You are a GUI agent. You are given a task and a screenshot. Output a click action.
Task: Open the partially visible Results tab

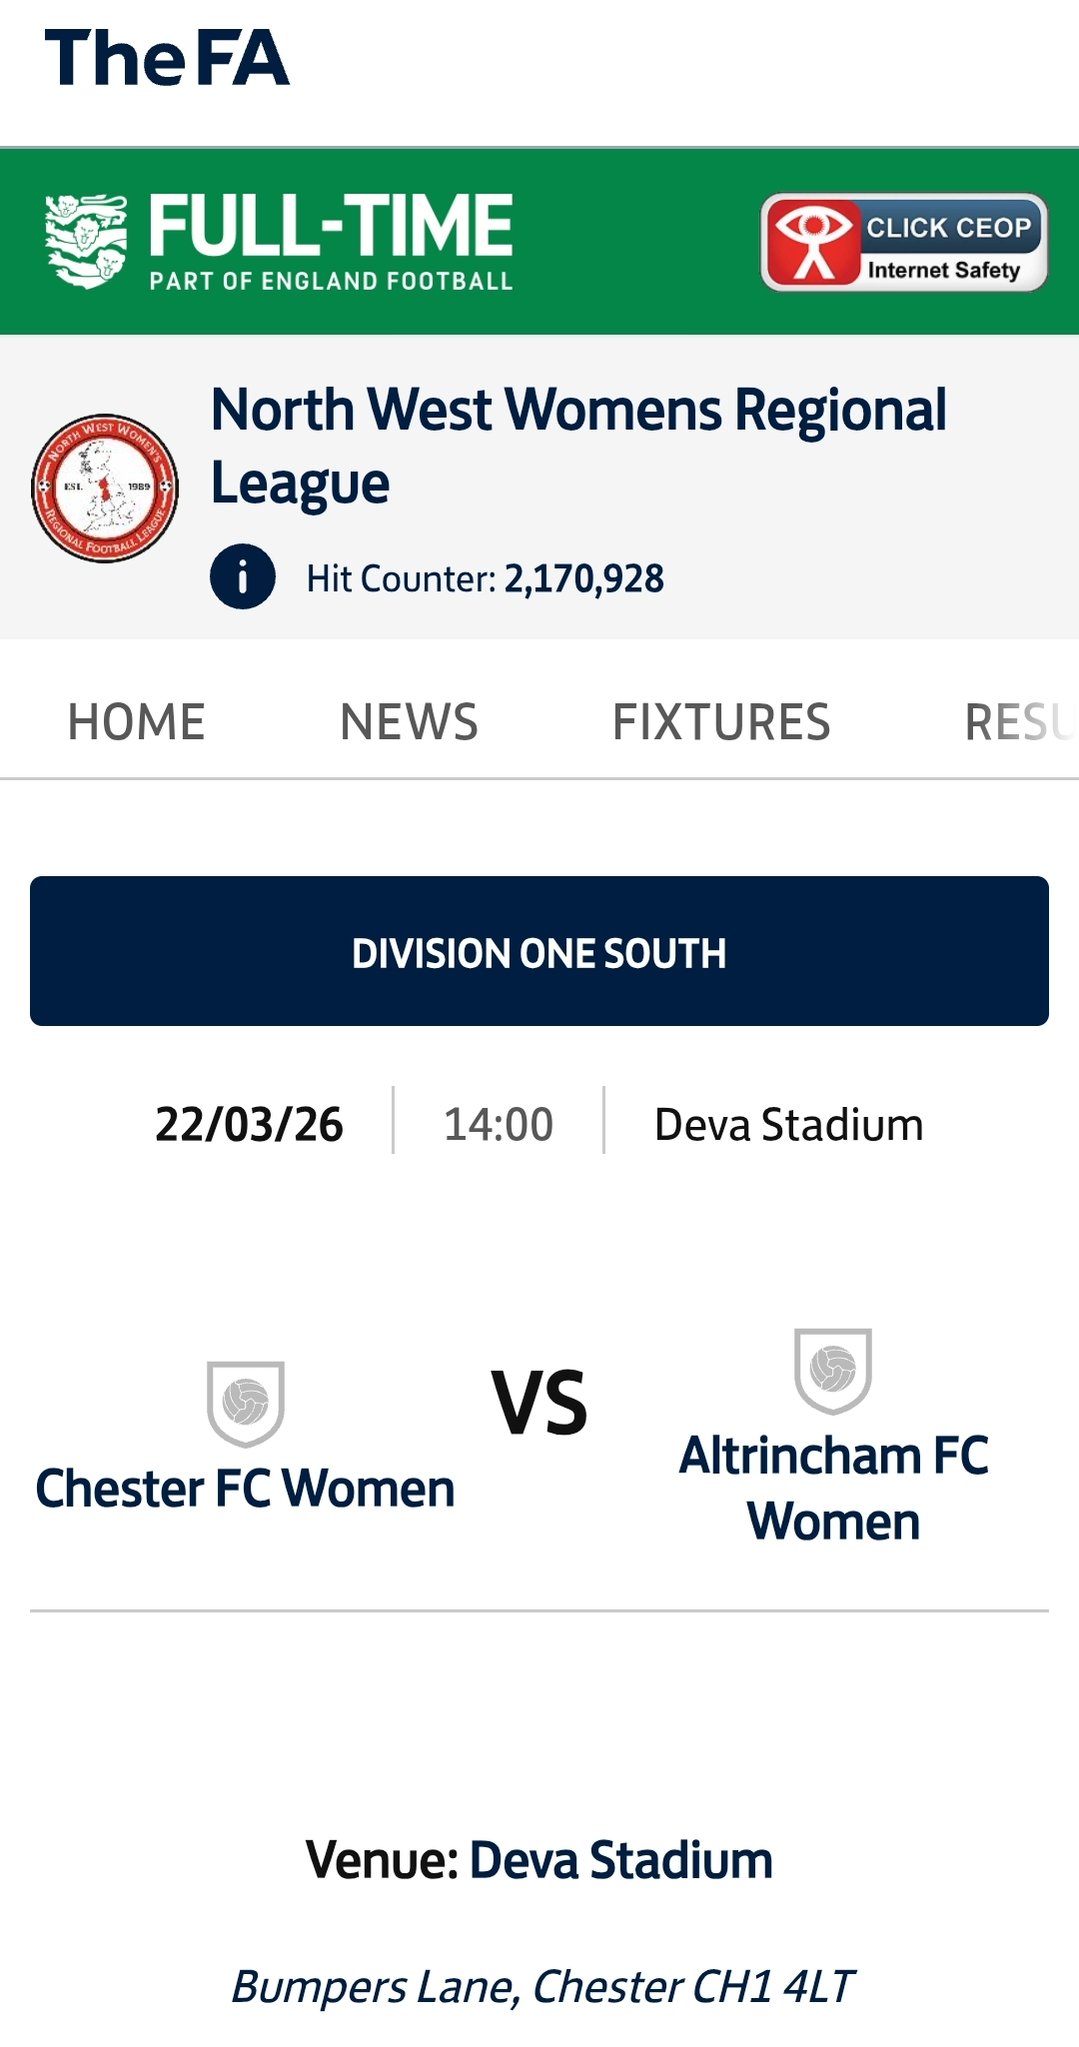(1020, 722)
